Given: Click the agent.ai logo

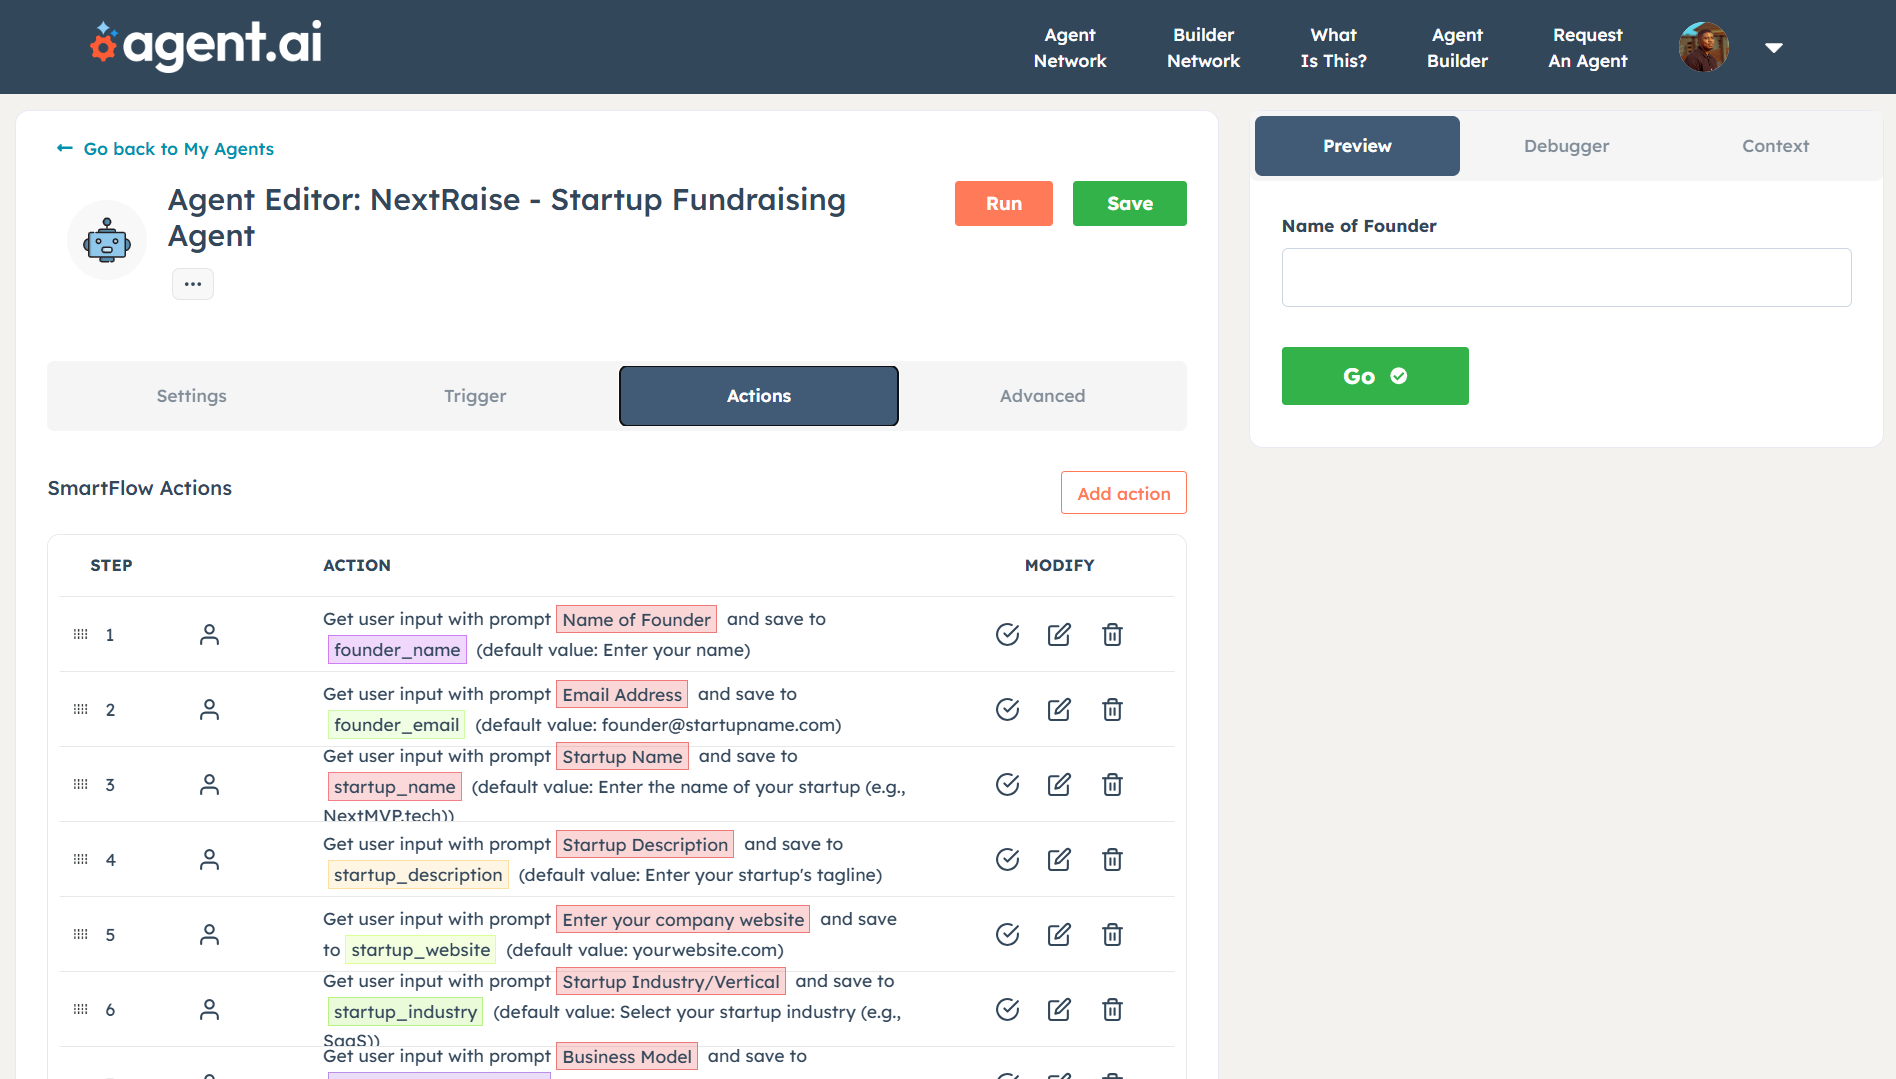Looking at the screenshot, I should coord(206,45).
